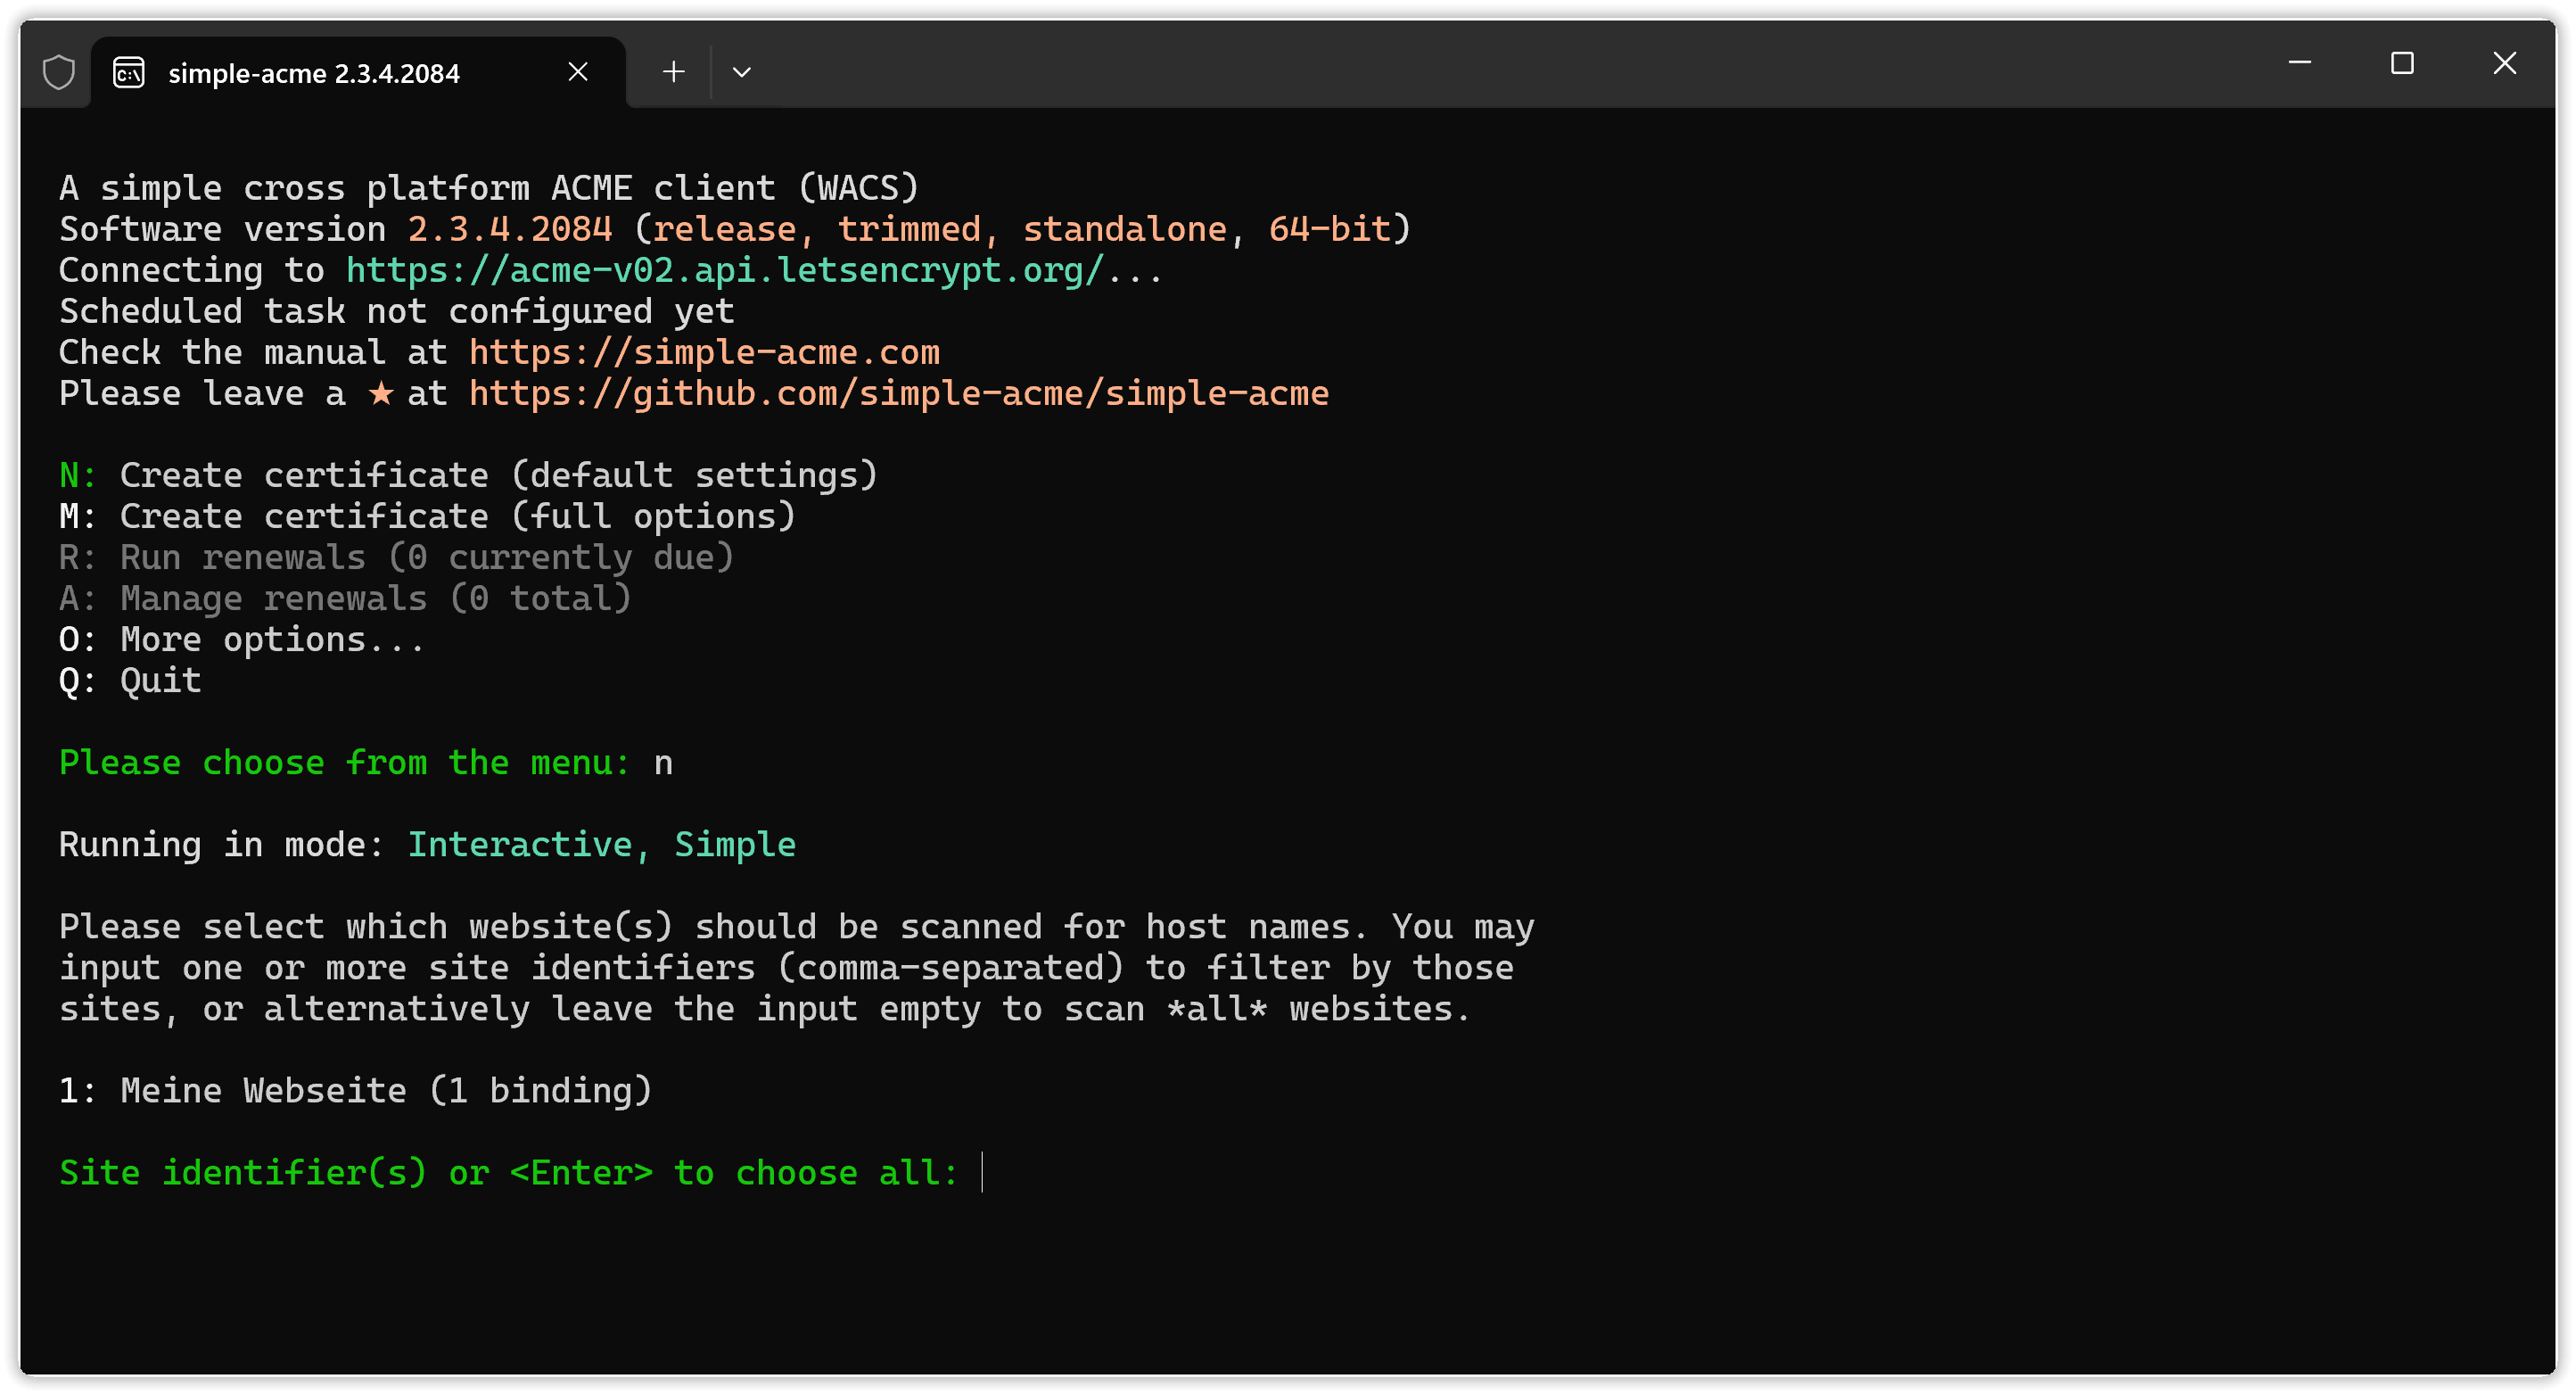Click the "M: Create certificate (full options)" line
Viewport: 2576px width, 1395px height.
[427, 516]
